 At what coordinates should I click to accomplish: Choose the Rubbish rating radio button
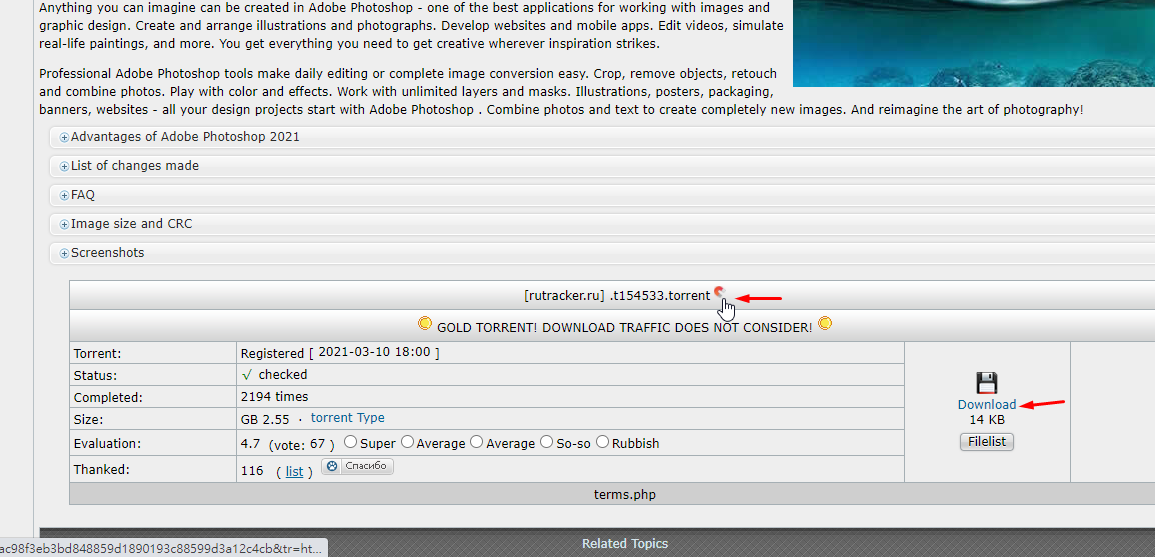coord(603,442)
